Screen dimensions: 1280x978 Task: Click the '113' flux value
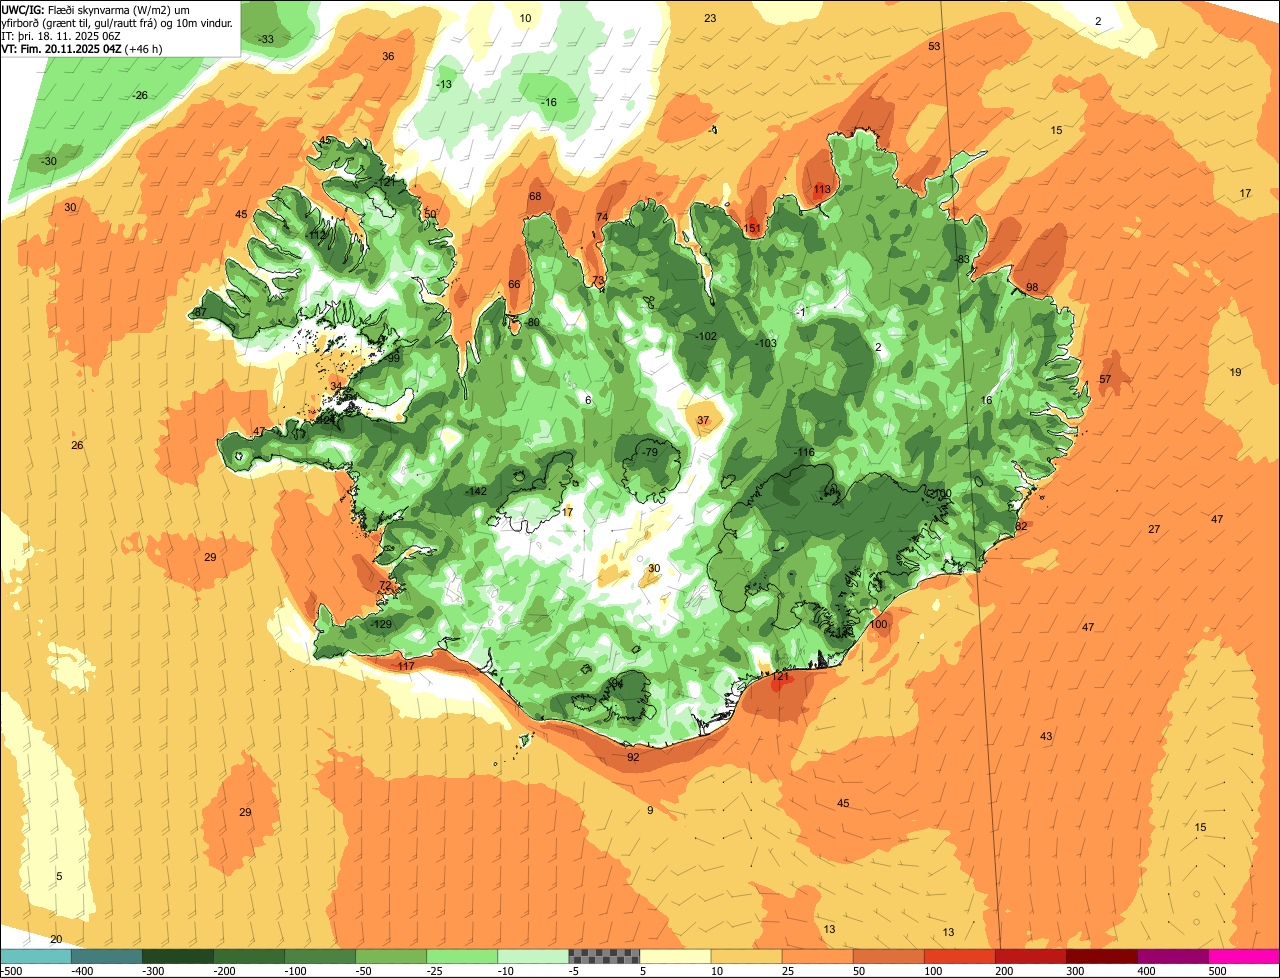(822, 190)
